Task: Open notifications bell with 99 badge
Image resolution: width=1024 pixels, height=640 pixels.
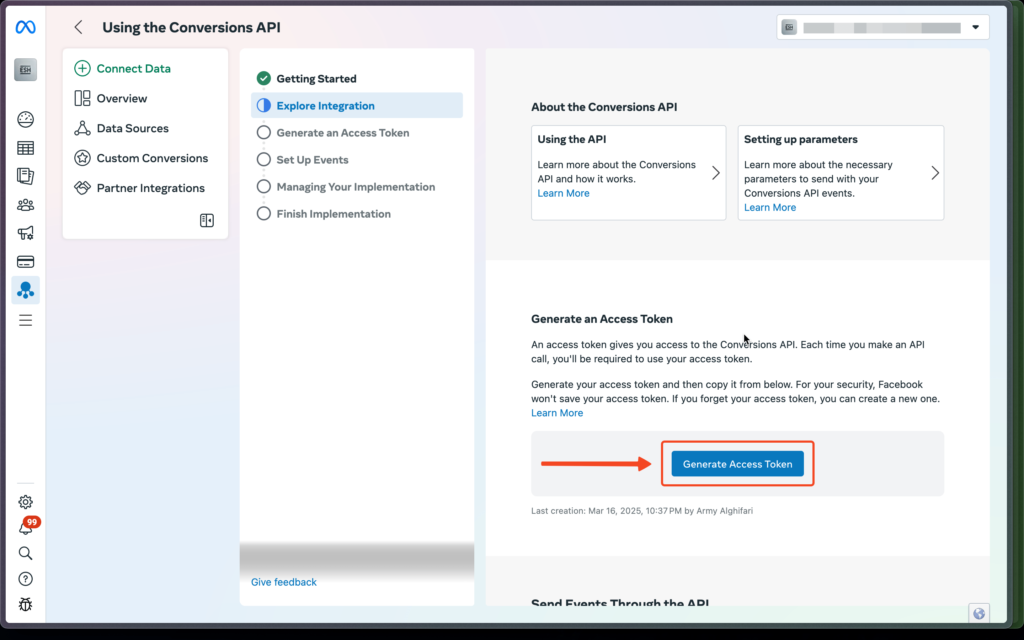Action: coord(26,527)
